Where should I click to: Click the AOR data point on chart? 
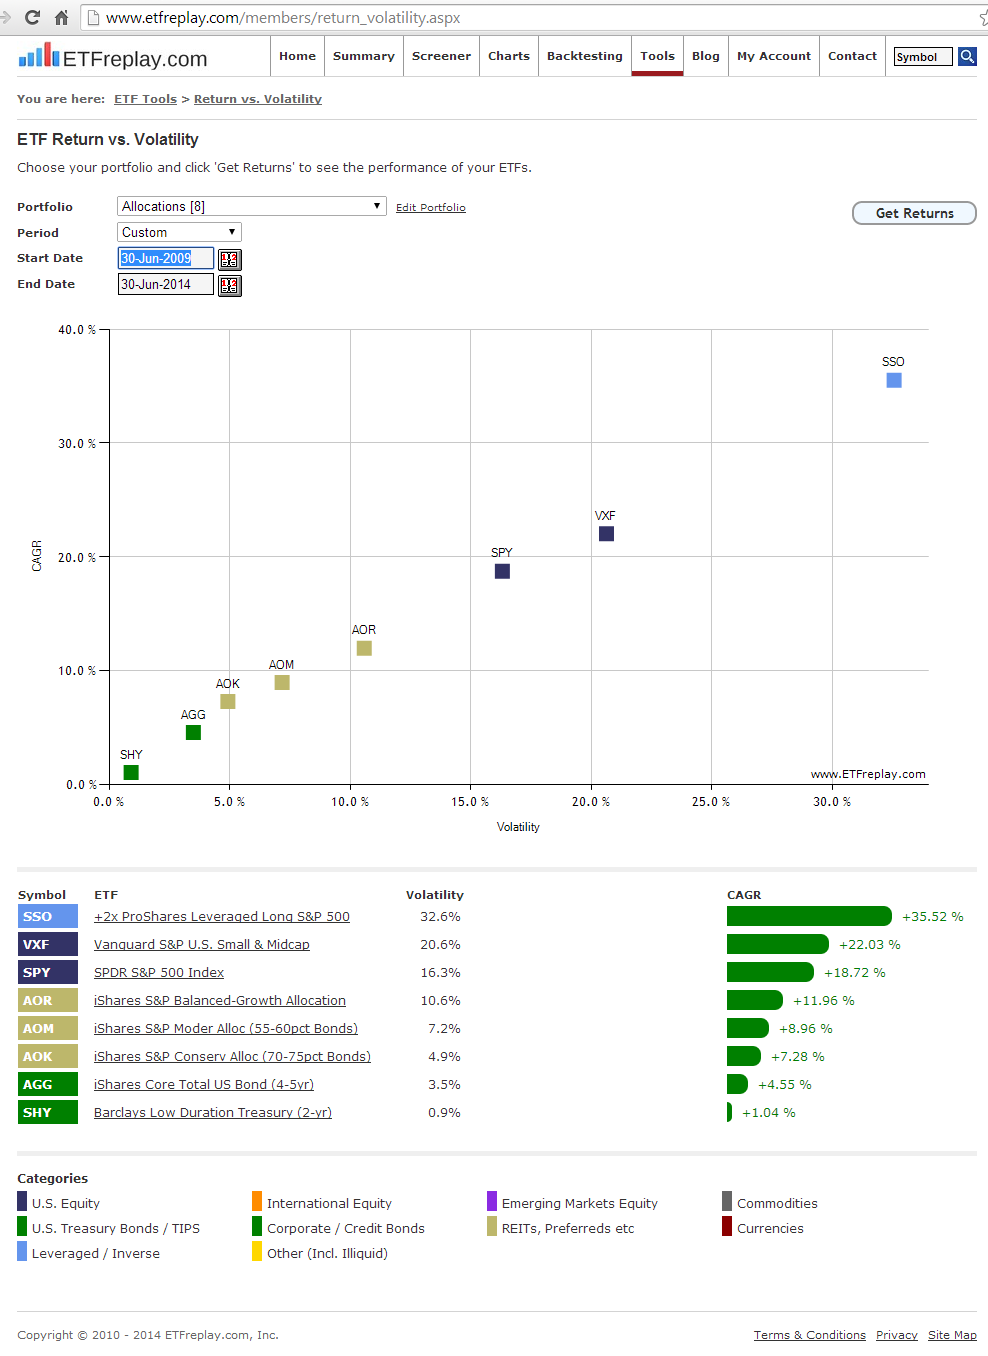[x=364, y=648]
